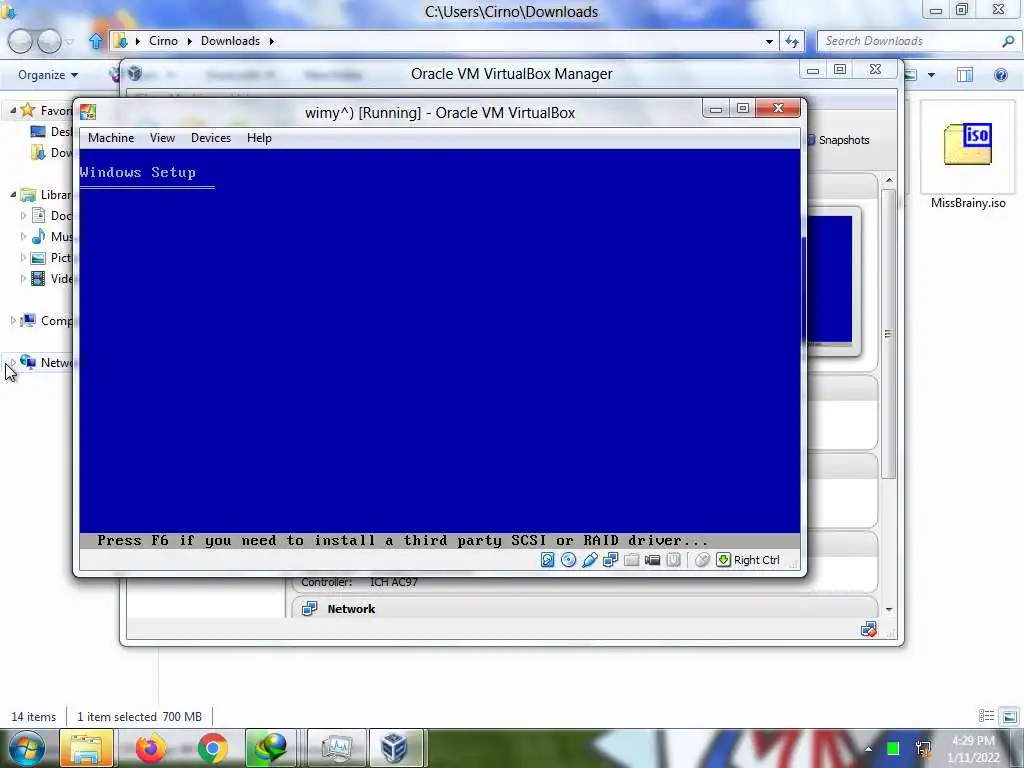Select Downloads under Favorites
Viewport: 1024px width, 768px height.
click(x=52, y=152)
